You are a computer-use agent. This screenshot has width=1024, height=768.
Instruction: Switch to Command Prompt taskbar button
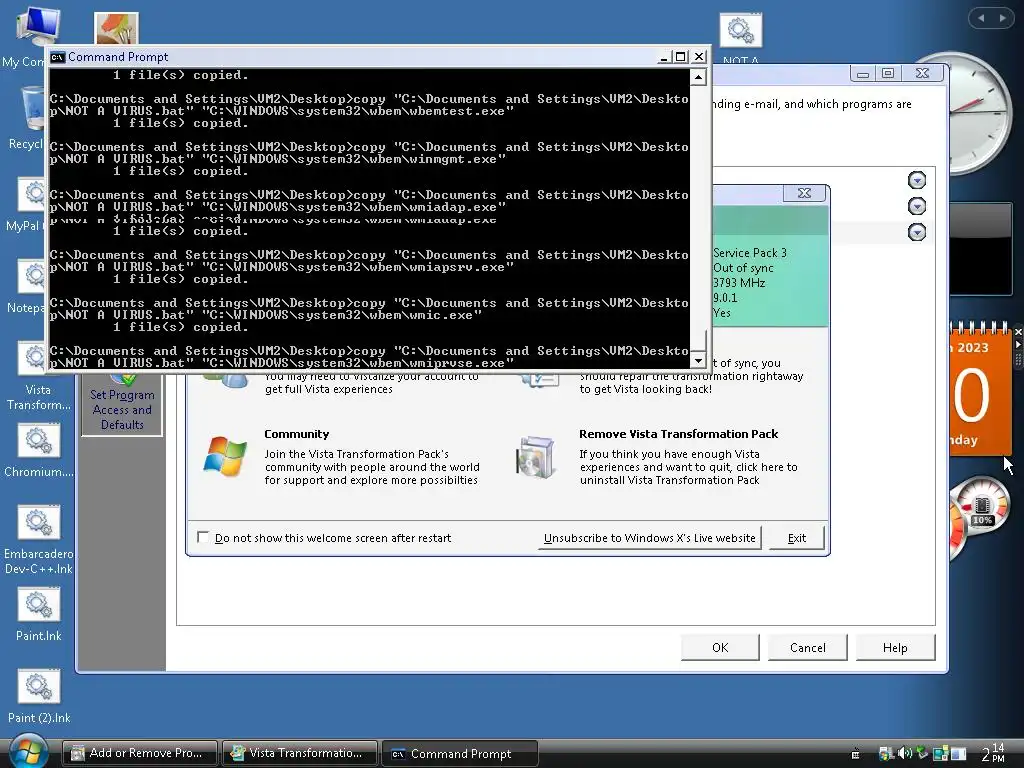459,753
